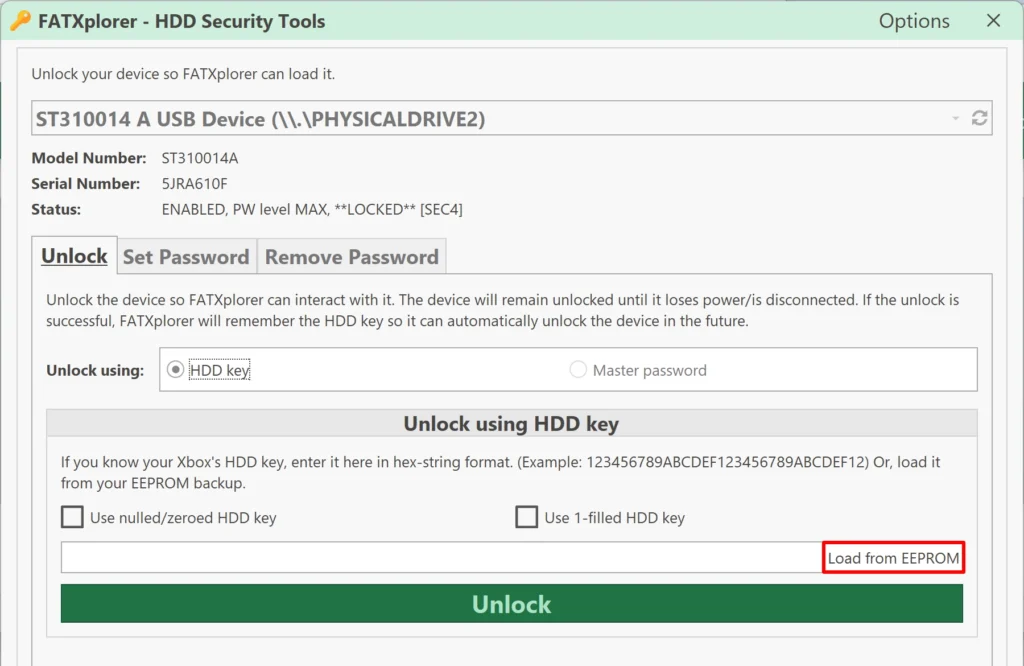Select the HDD key radio button
Screen dimensions: 1024x666
[x=175, y=370]
